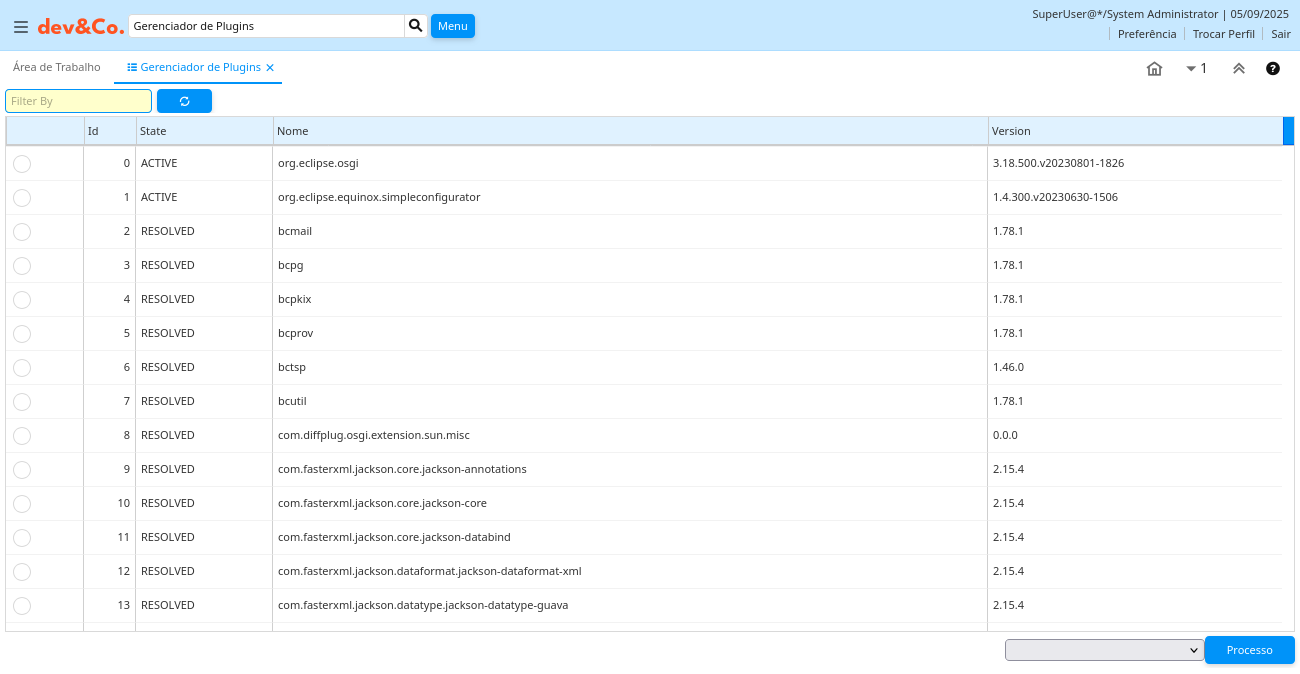Click the jackson-datatype-guava name cell
This screenshot has height=674, width=1300.
point(630,605)
